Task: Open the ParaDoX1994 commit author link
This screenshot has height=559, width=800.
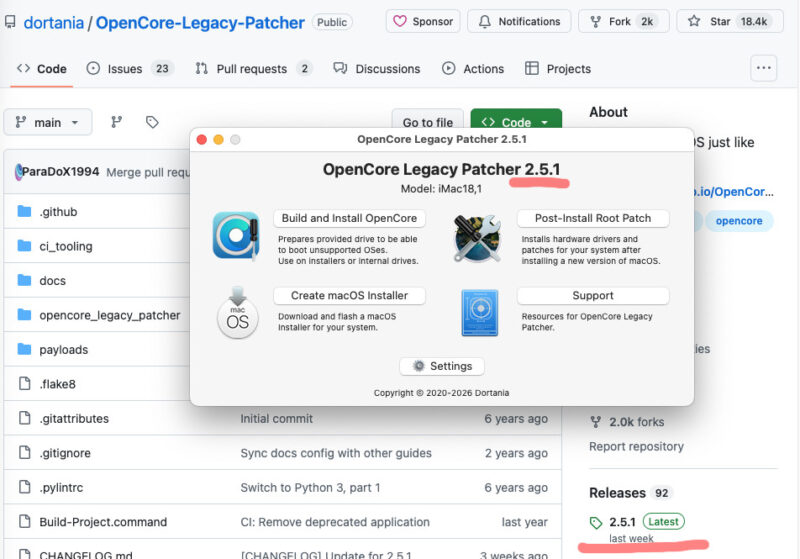Action: coord(60,172)
